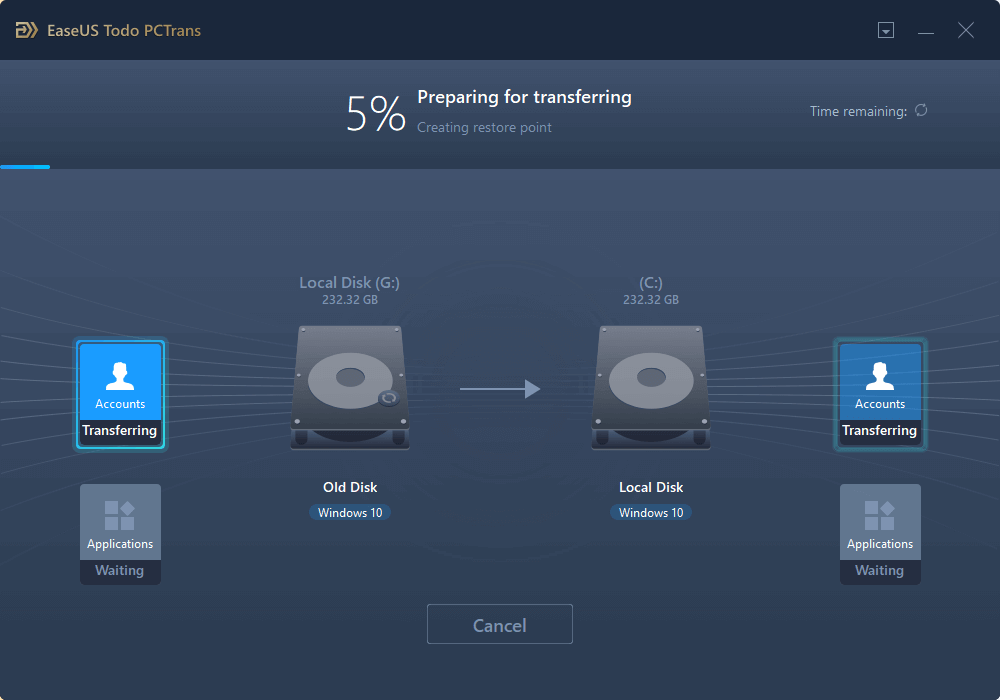Click the 'Old Disk' label
The width and height of the screenshot is (1000, 700).
point(350,487)
